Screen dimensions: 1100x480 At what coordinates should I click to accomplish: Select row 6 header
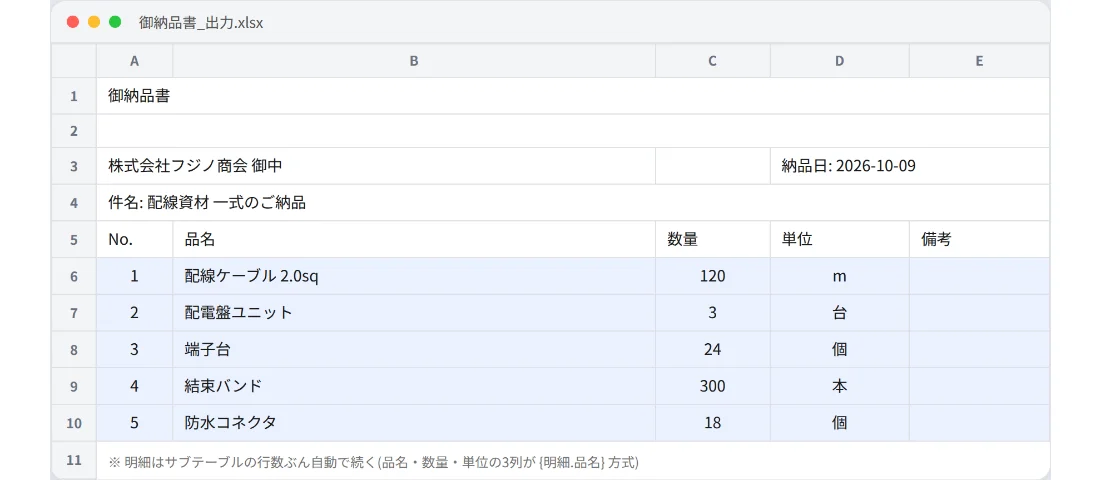pyautogui.click(x=74, y=276)
